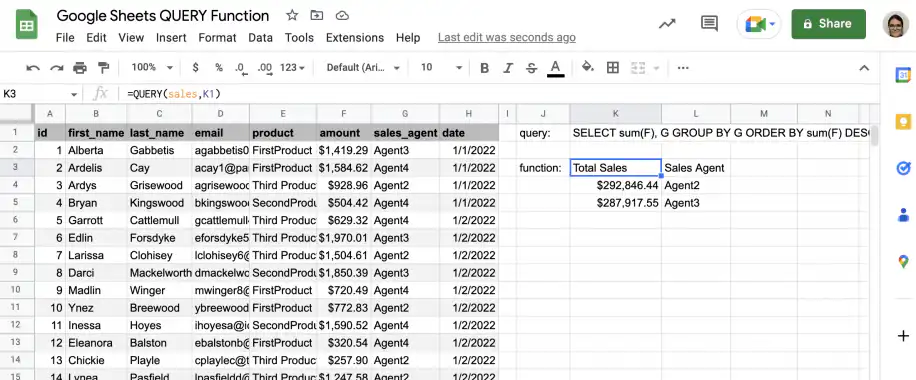View cloud save status icon
Viewport: 916px width, 380px height.
343,16
